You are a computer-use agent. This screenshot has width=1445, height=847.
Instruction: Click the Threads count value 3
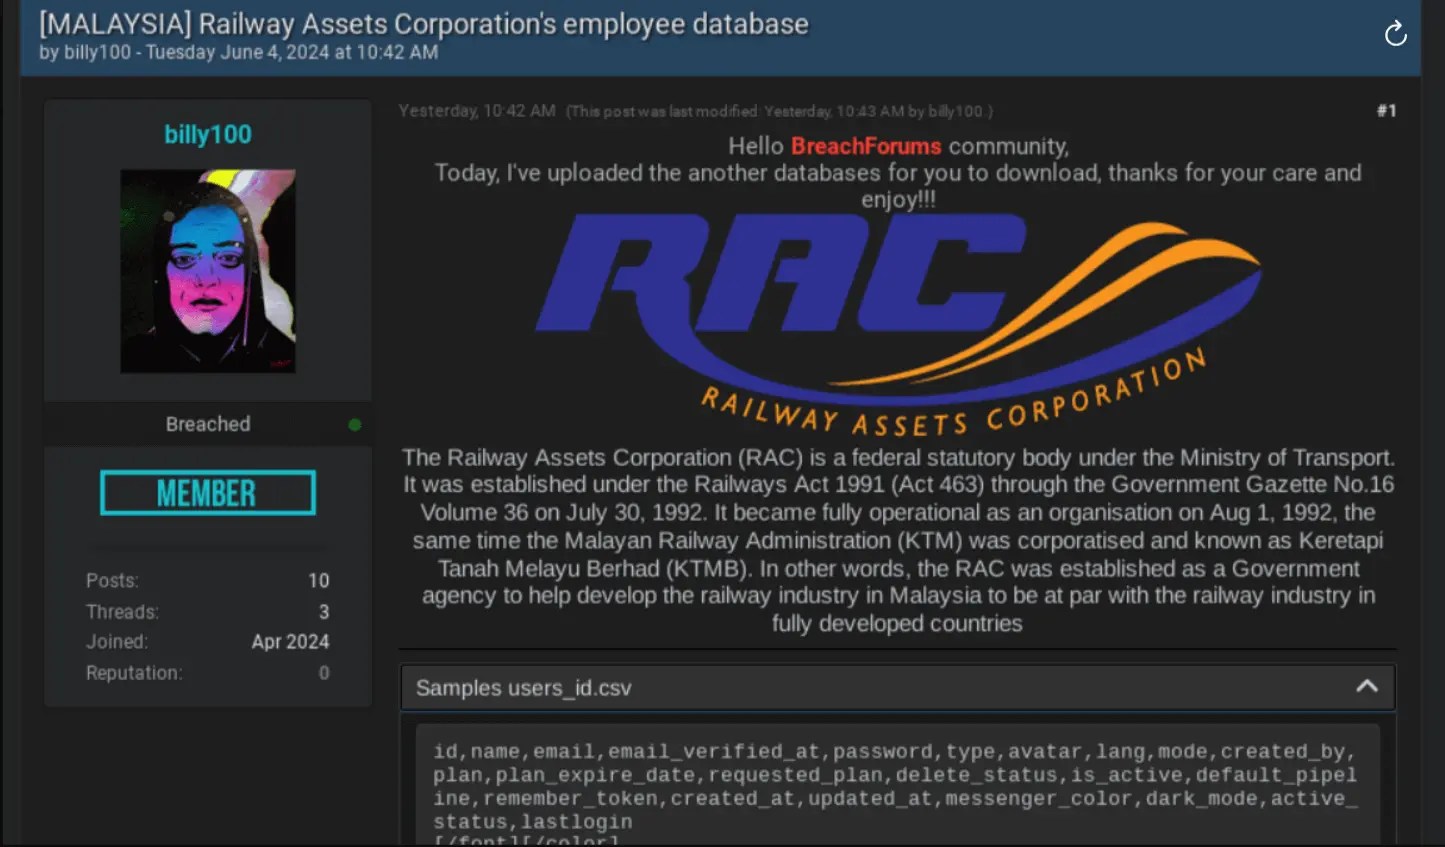pyautogui.click(x=322, y=611)
